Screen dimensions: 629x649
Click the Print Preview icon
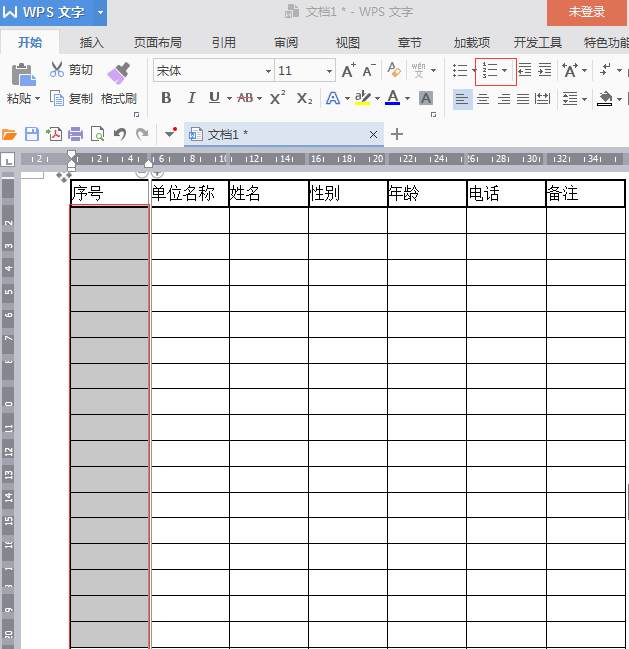97,134
